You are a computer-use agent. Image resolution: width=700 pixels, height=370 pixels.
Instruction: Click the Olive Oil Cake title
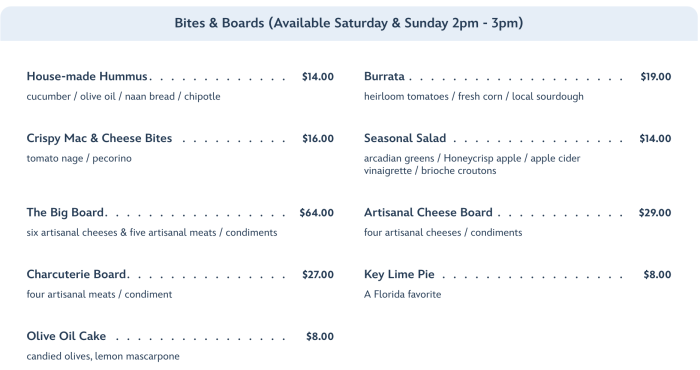(x=66, y=336)
